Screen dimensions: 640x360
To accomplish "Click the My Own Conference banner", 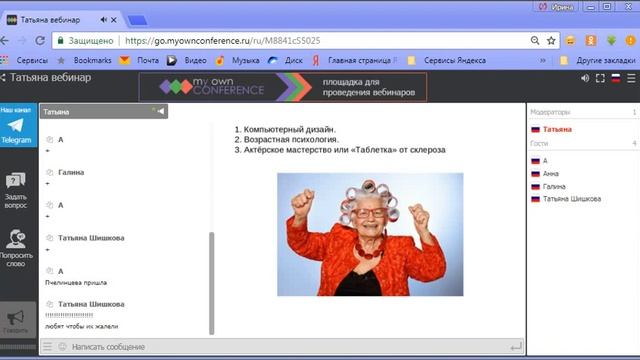I will pos(283,87).
